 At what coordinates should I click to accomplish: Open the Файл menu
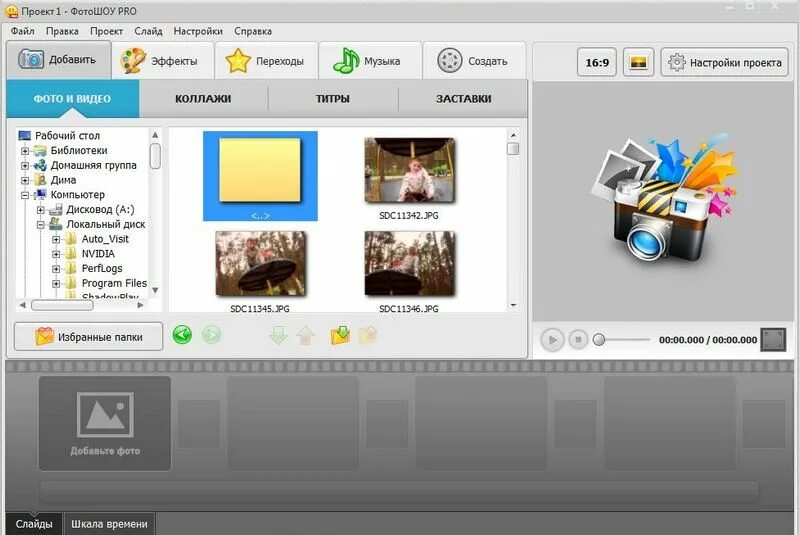22,31
